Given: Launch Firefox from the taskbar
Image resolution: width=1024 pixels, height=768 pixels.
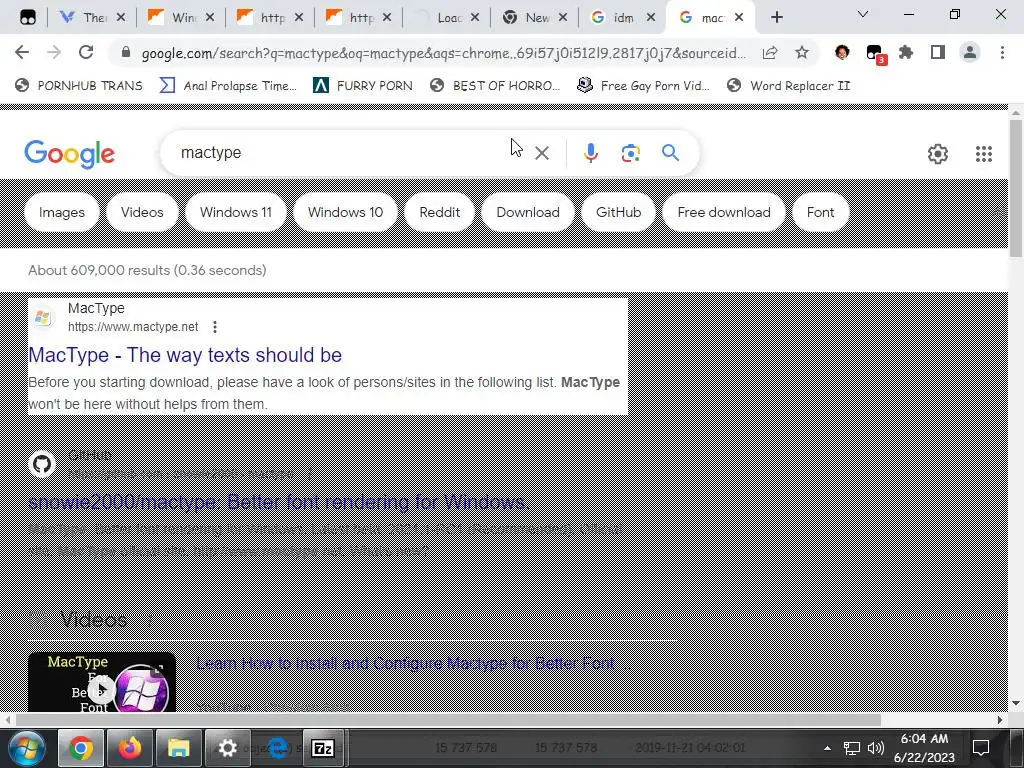Looking at the screenshot, I should tap(129, 748).
